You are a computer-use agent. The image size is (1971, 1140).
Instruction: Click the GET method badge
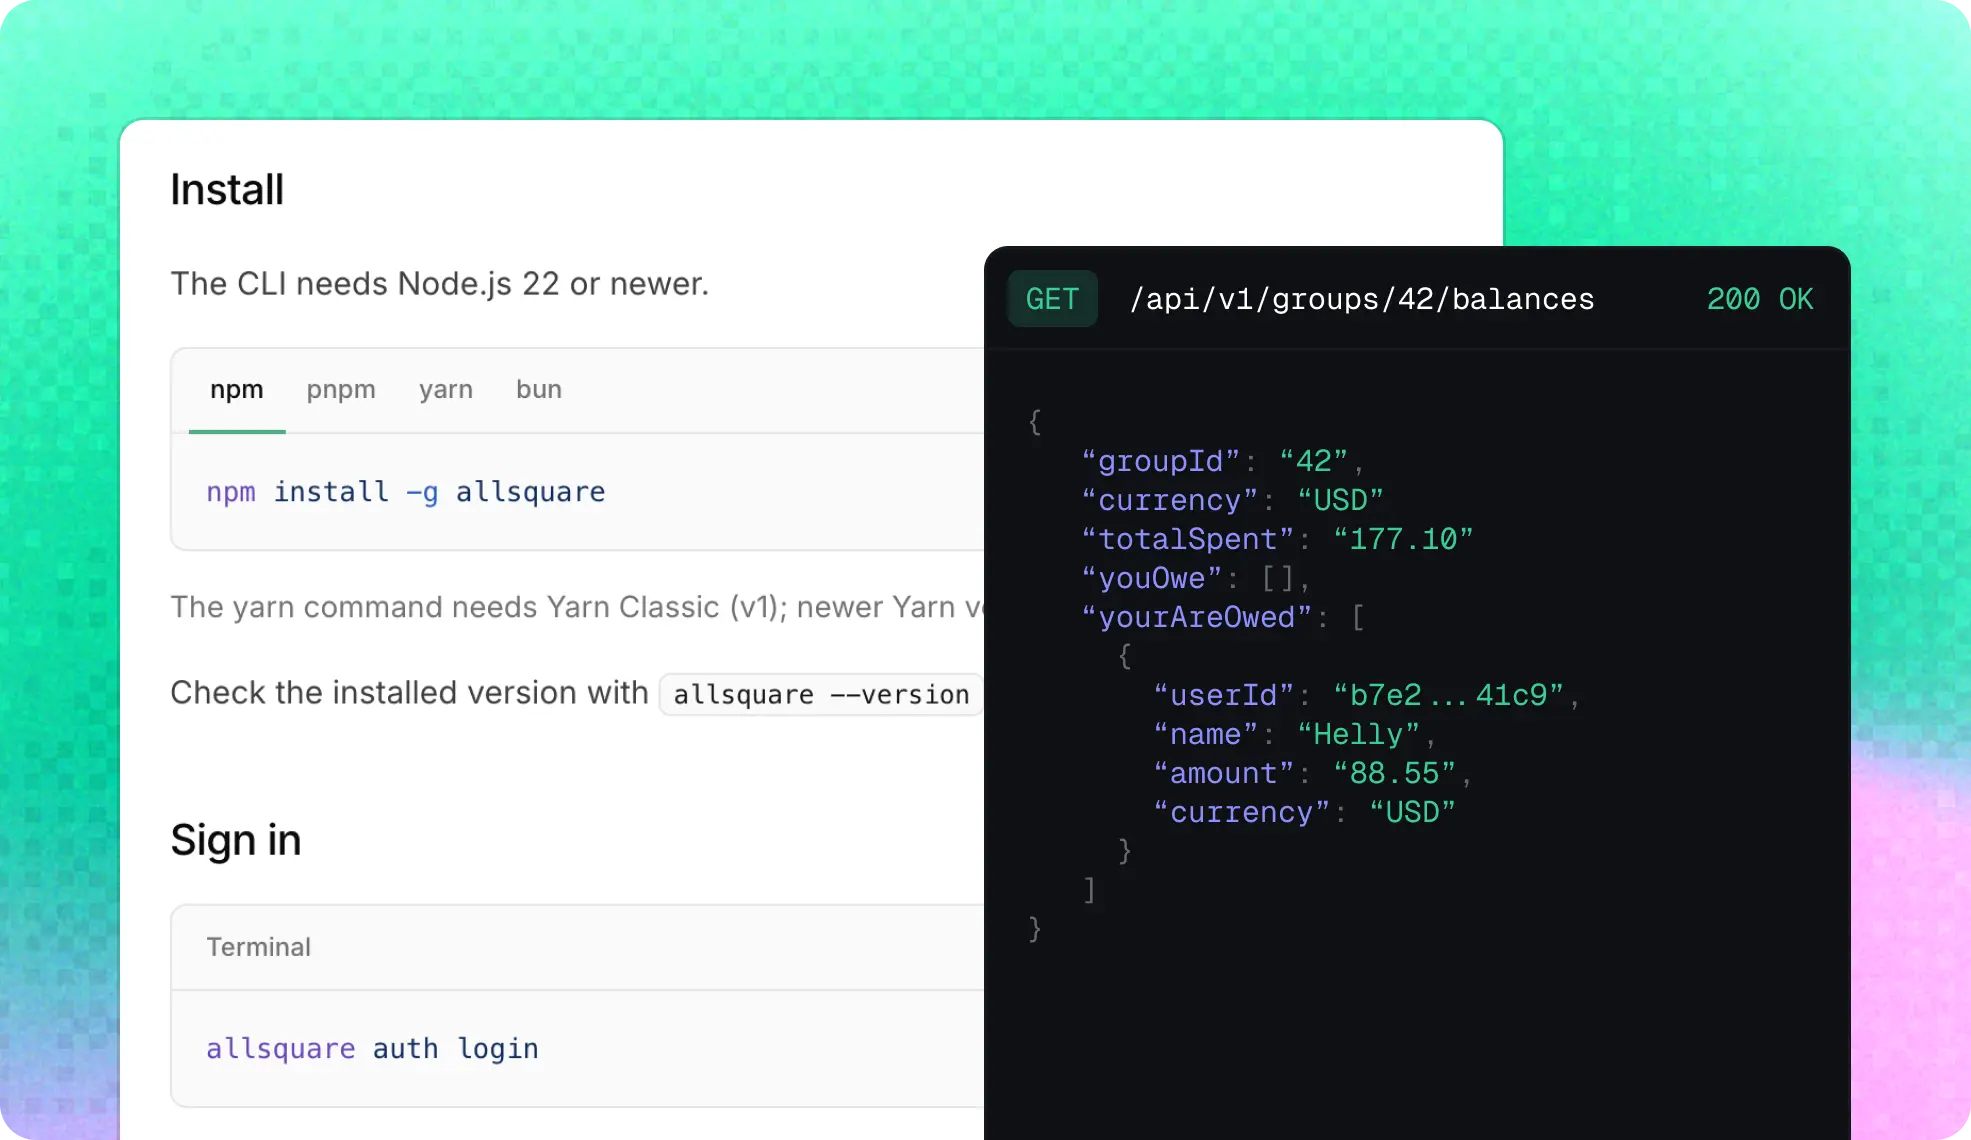[x=1052, y=299]
